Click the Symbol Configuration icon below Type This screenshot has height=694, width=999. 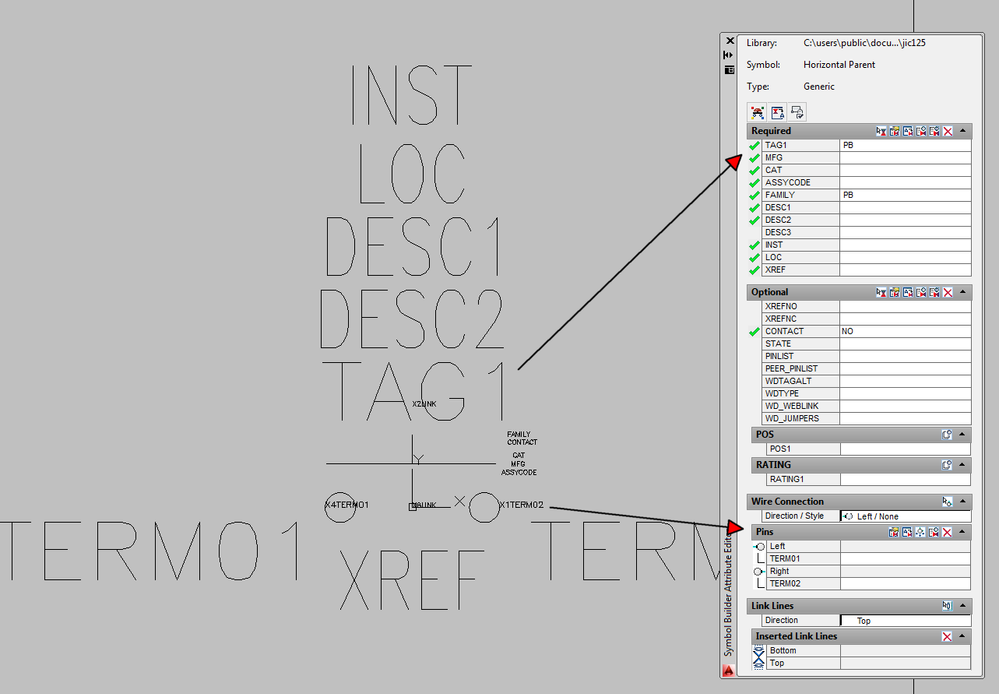758,112
